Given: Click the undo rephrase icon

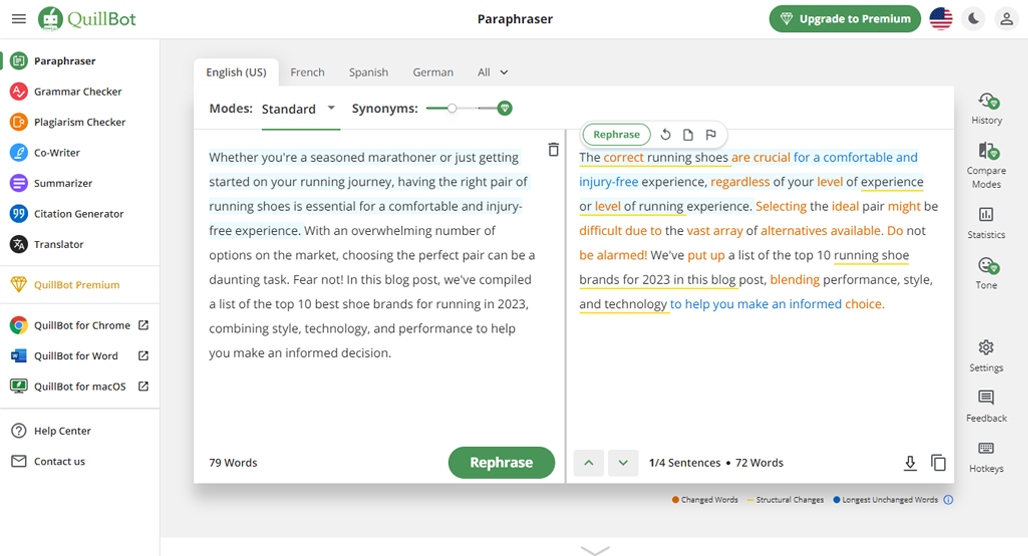Looking at the screenshot, I should click(665, 134).
